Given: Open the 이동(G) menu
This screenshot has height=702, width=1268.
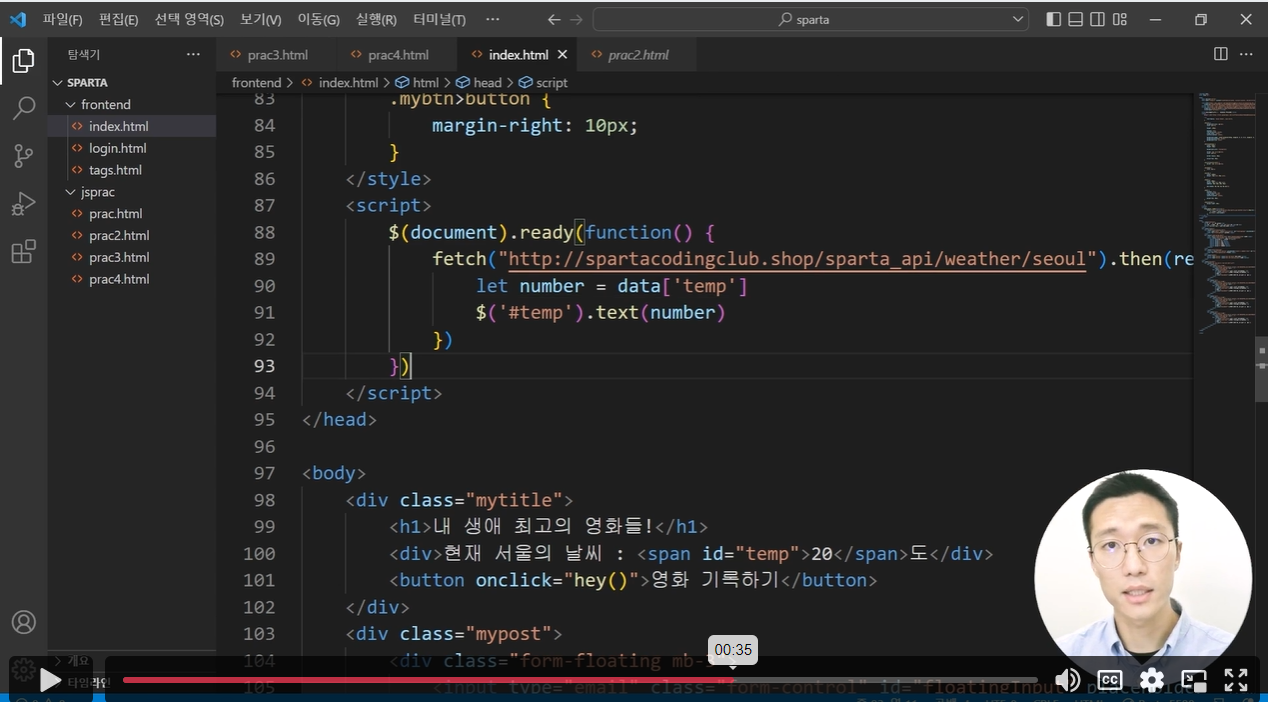Looking at the screenshot, I should [319, 19].
